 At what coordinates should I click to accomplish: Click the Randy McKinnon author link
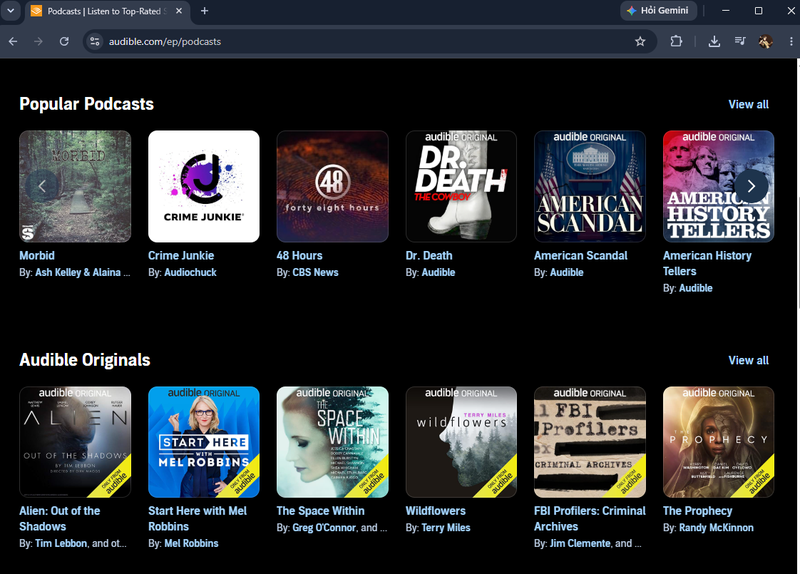[716, 528]
